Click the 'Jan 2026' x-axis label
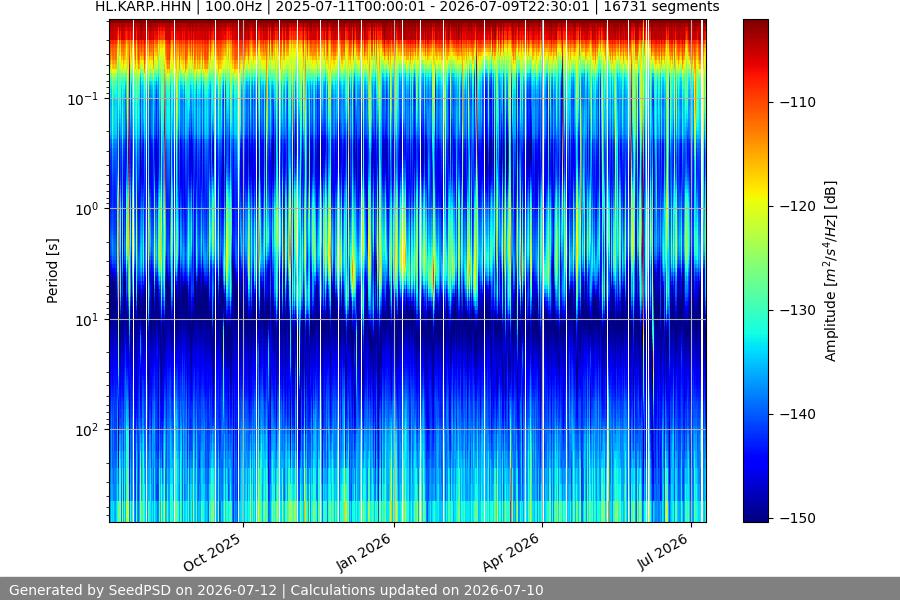Viewport: 900px width, 600px height. pyautogui.click(x=363, y=552)
